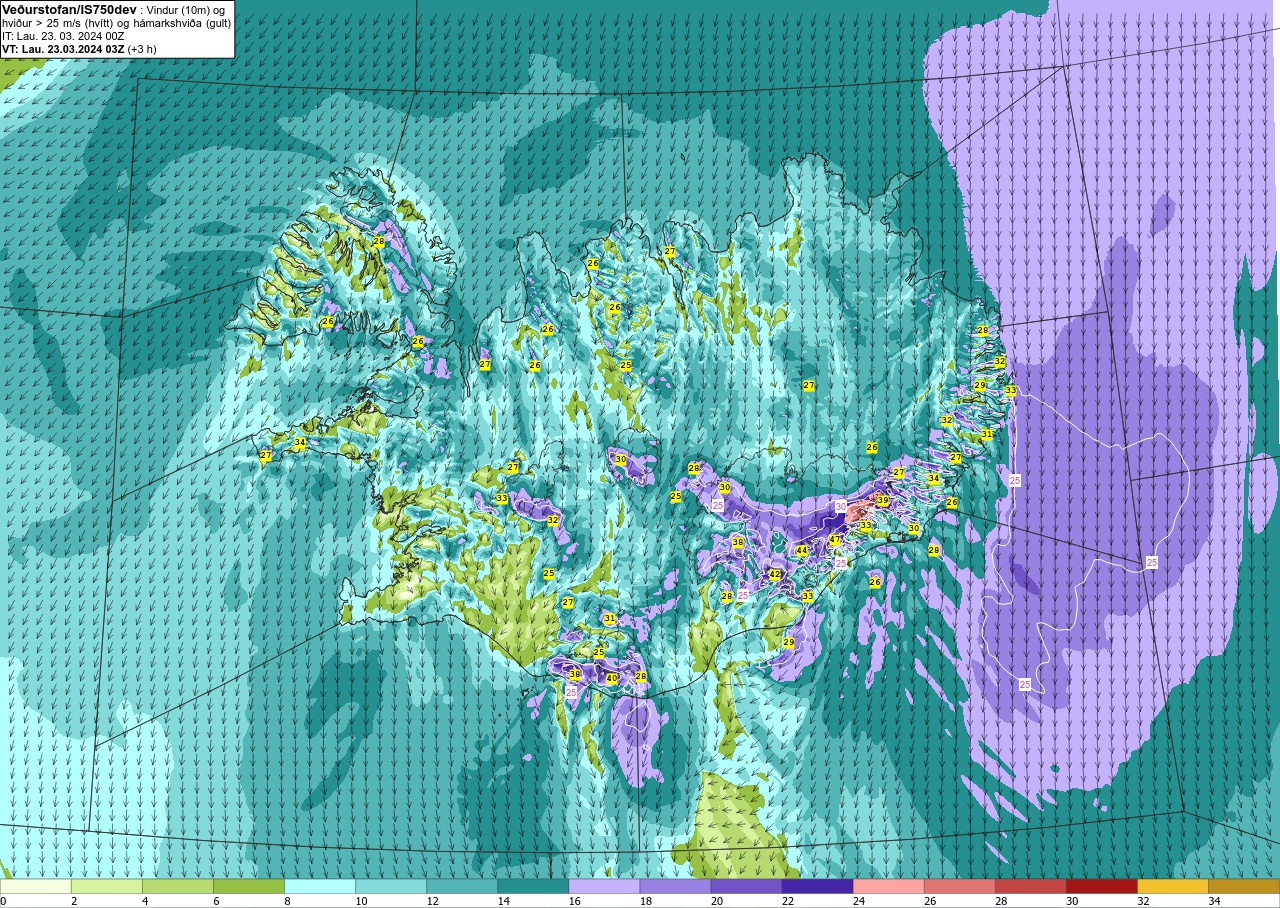
Task: Pick the legend color between 4 and 6
Action: (x=178, y=886)
